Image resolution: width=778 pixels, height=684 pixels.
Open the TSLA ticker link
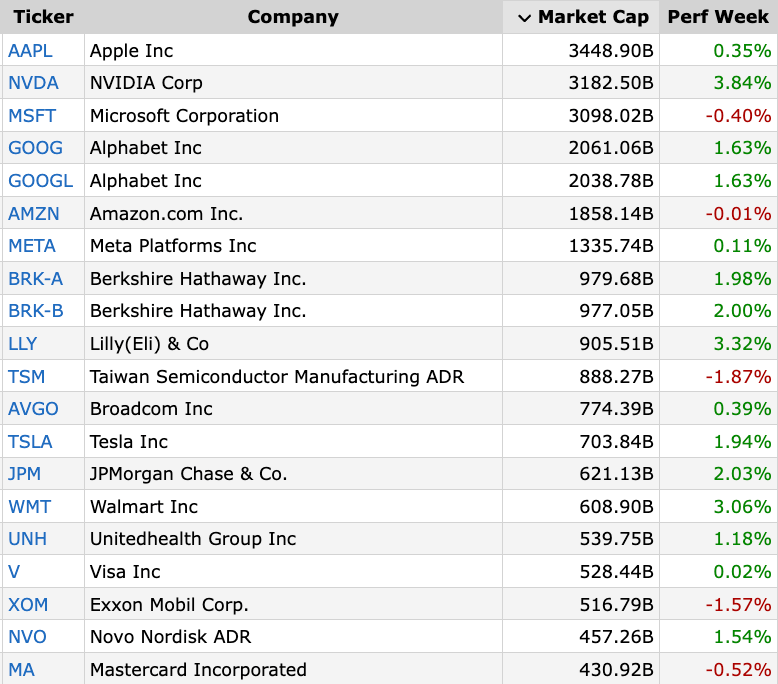coord(30,441)
